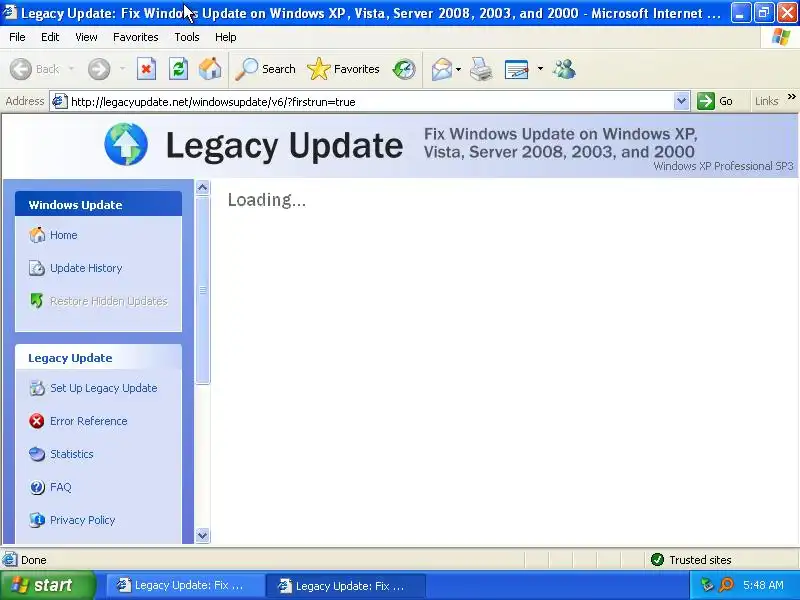Click the sidebar scrollbar thumb
Viewport: 800px width, 600px height.
(x=203, y=290)
